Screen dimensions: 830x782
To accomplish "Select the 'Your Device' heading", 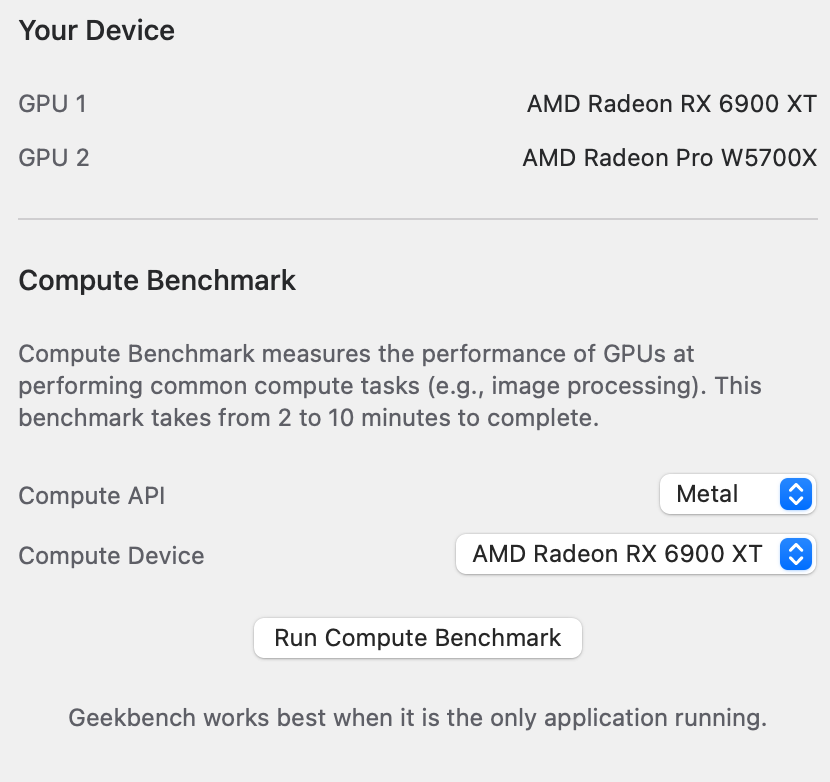I will point(97,31).
